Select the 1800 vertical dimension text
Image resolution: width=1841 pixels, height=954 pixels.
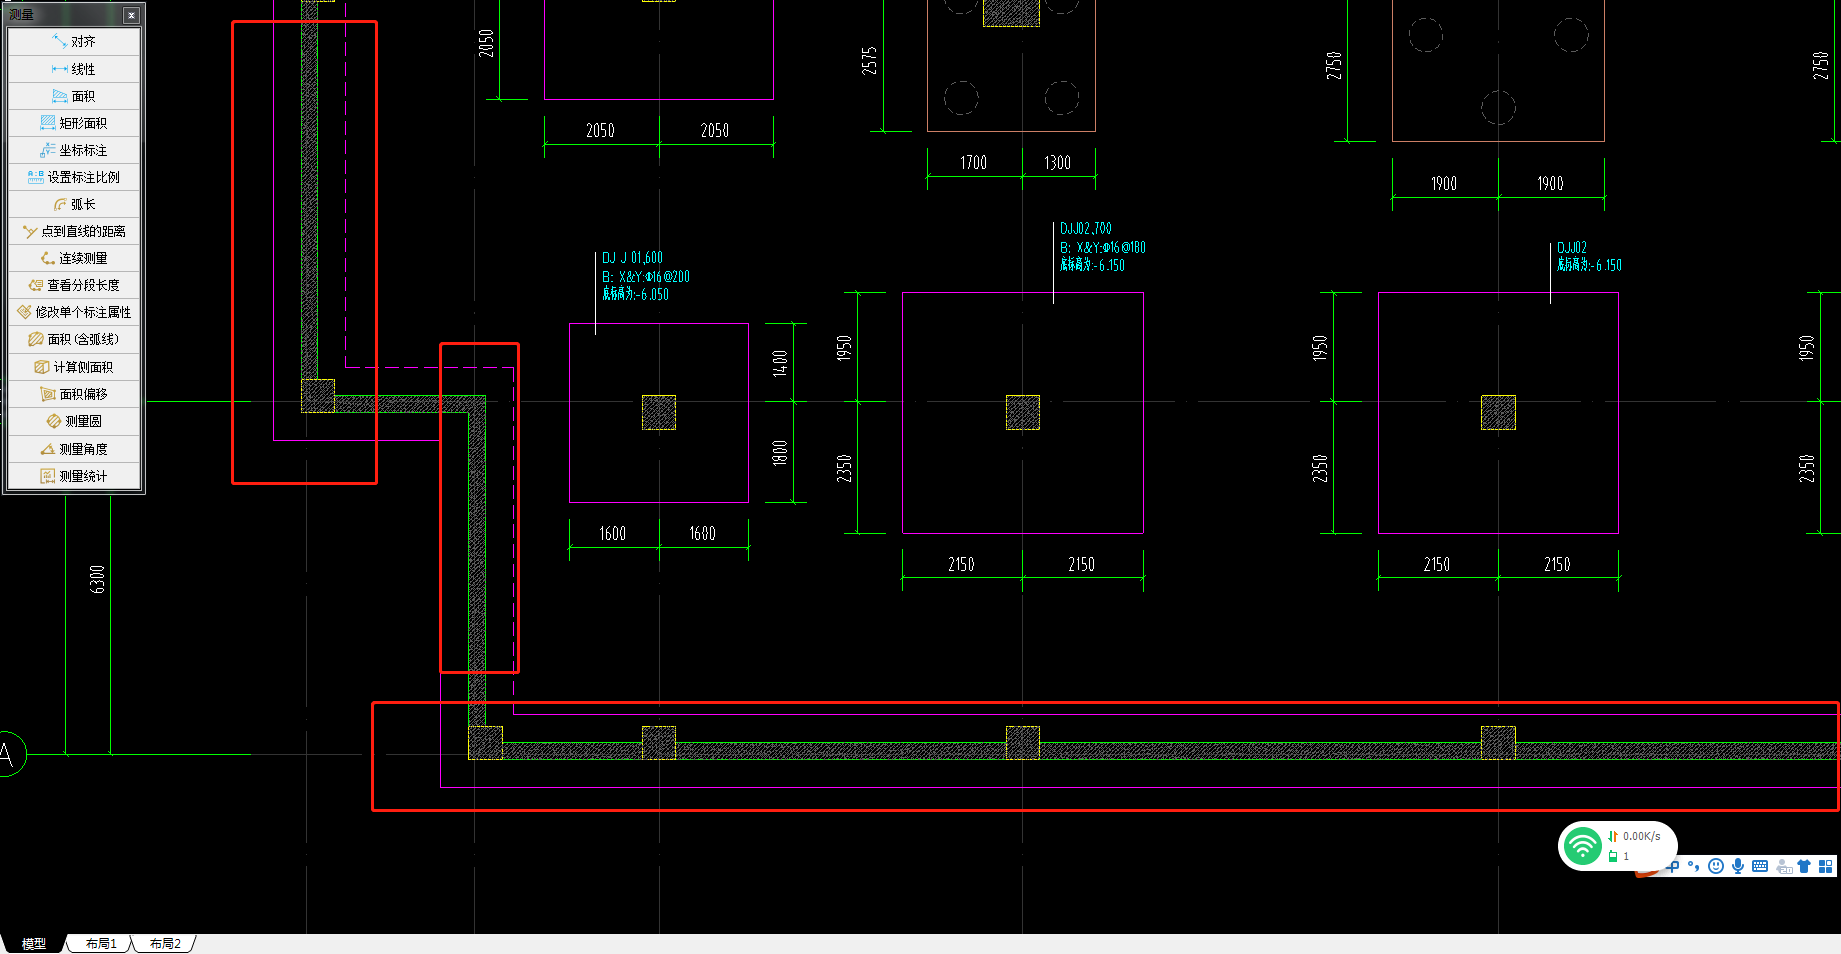[780, 453]
